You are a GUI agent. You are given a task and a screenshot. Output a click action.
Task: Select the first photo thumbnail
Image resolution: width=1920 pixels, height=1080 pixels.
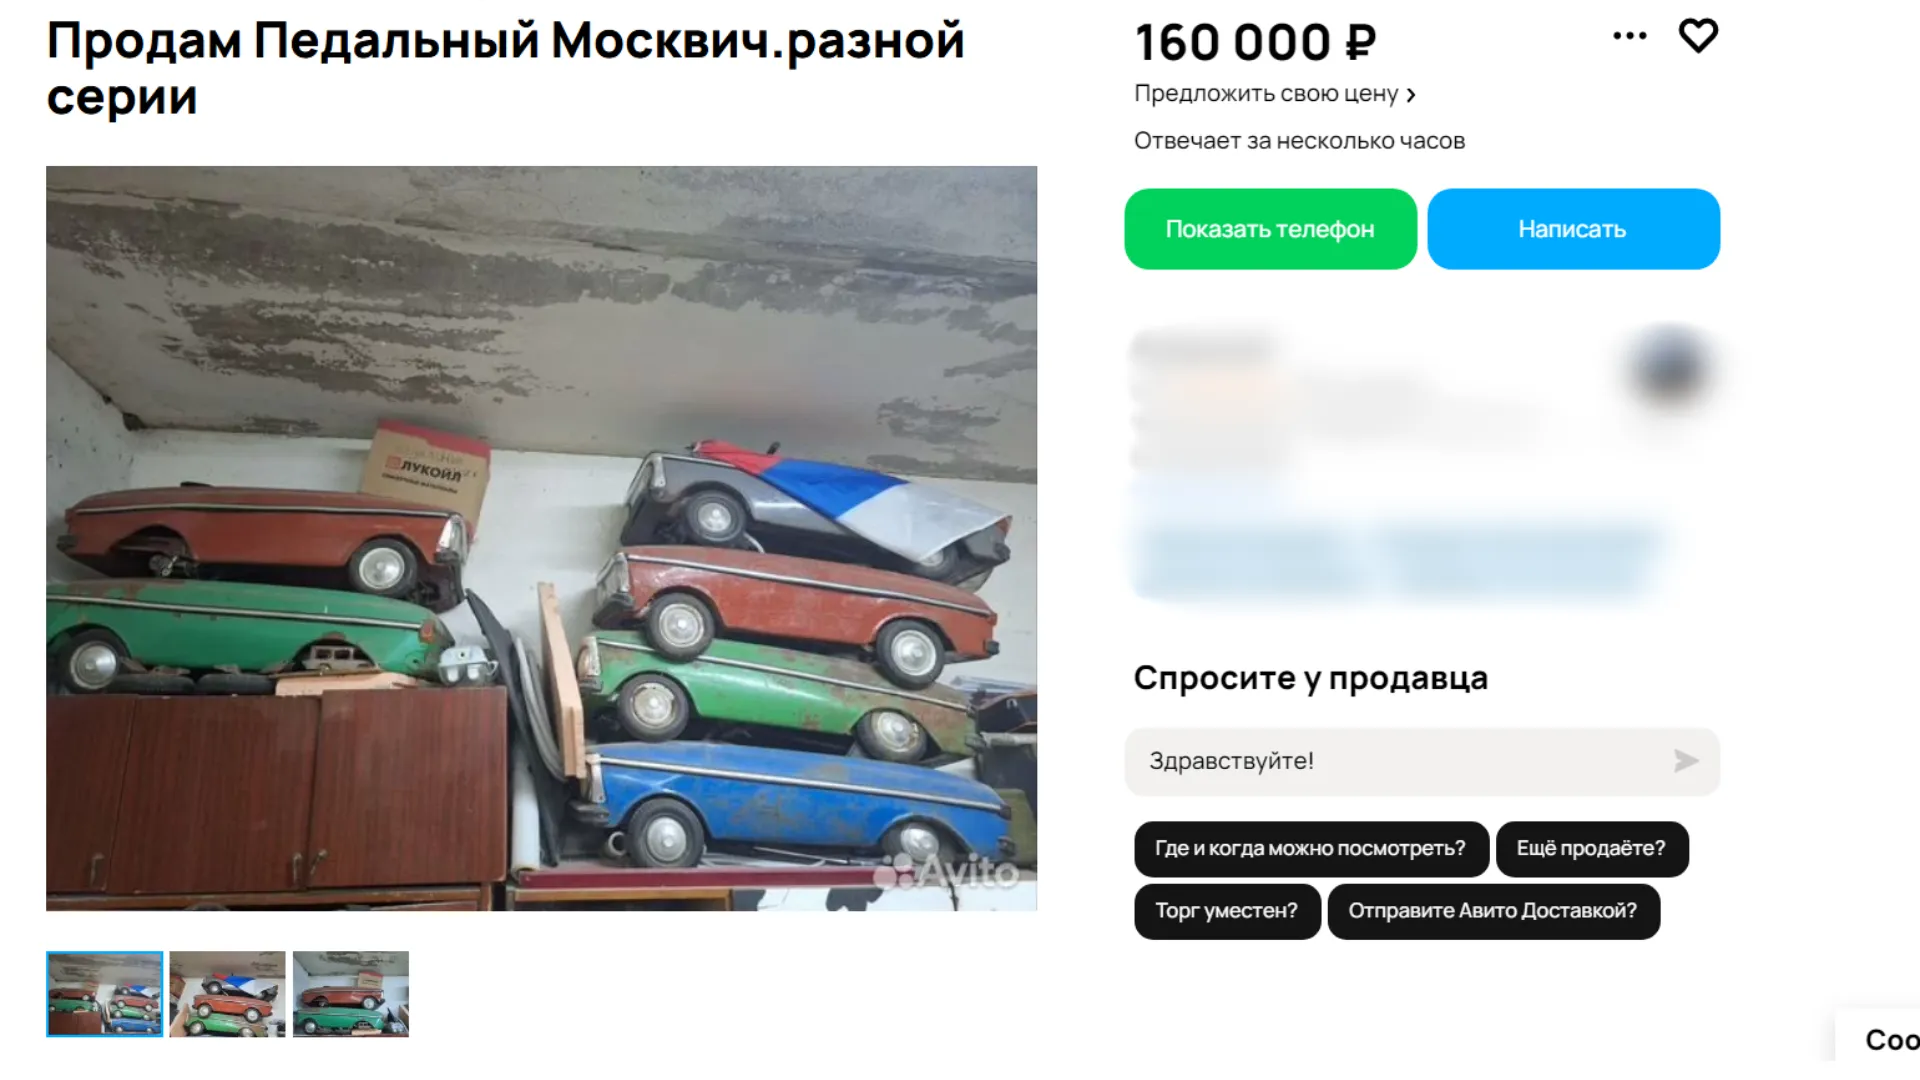click(104, 994)
